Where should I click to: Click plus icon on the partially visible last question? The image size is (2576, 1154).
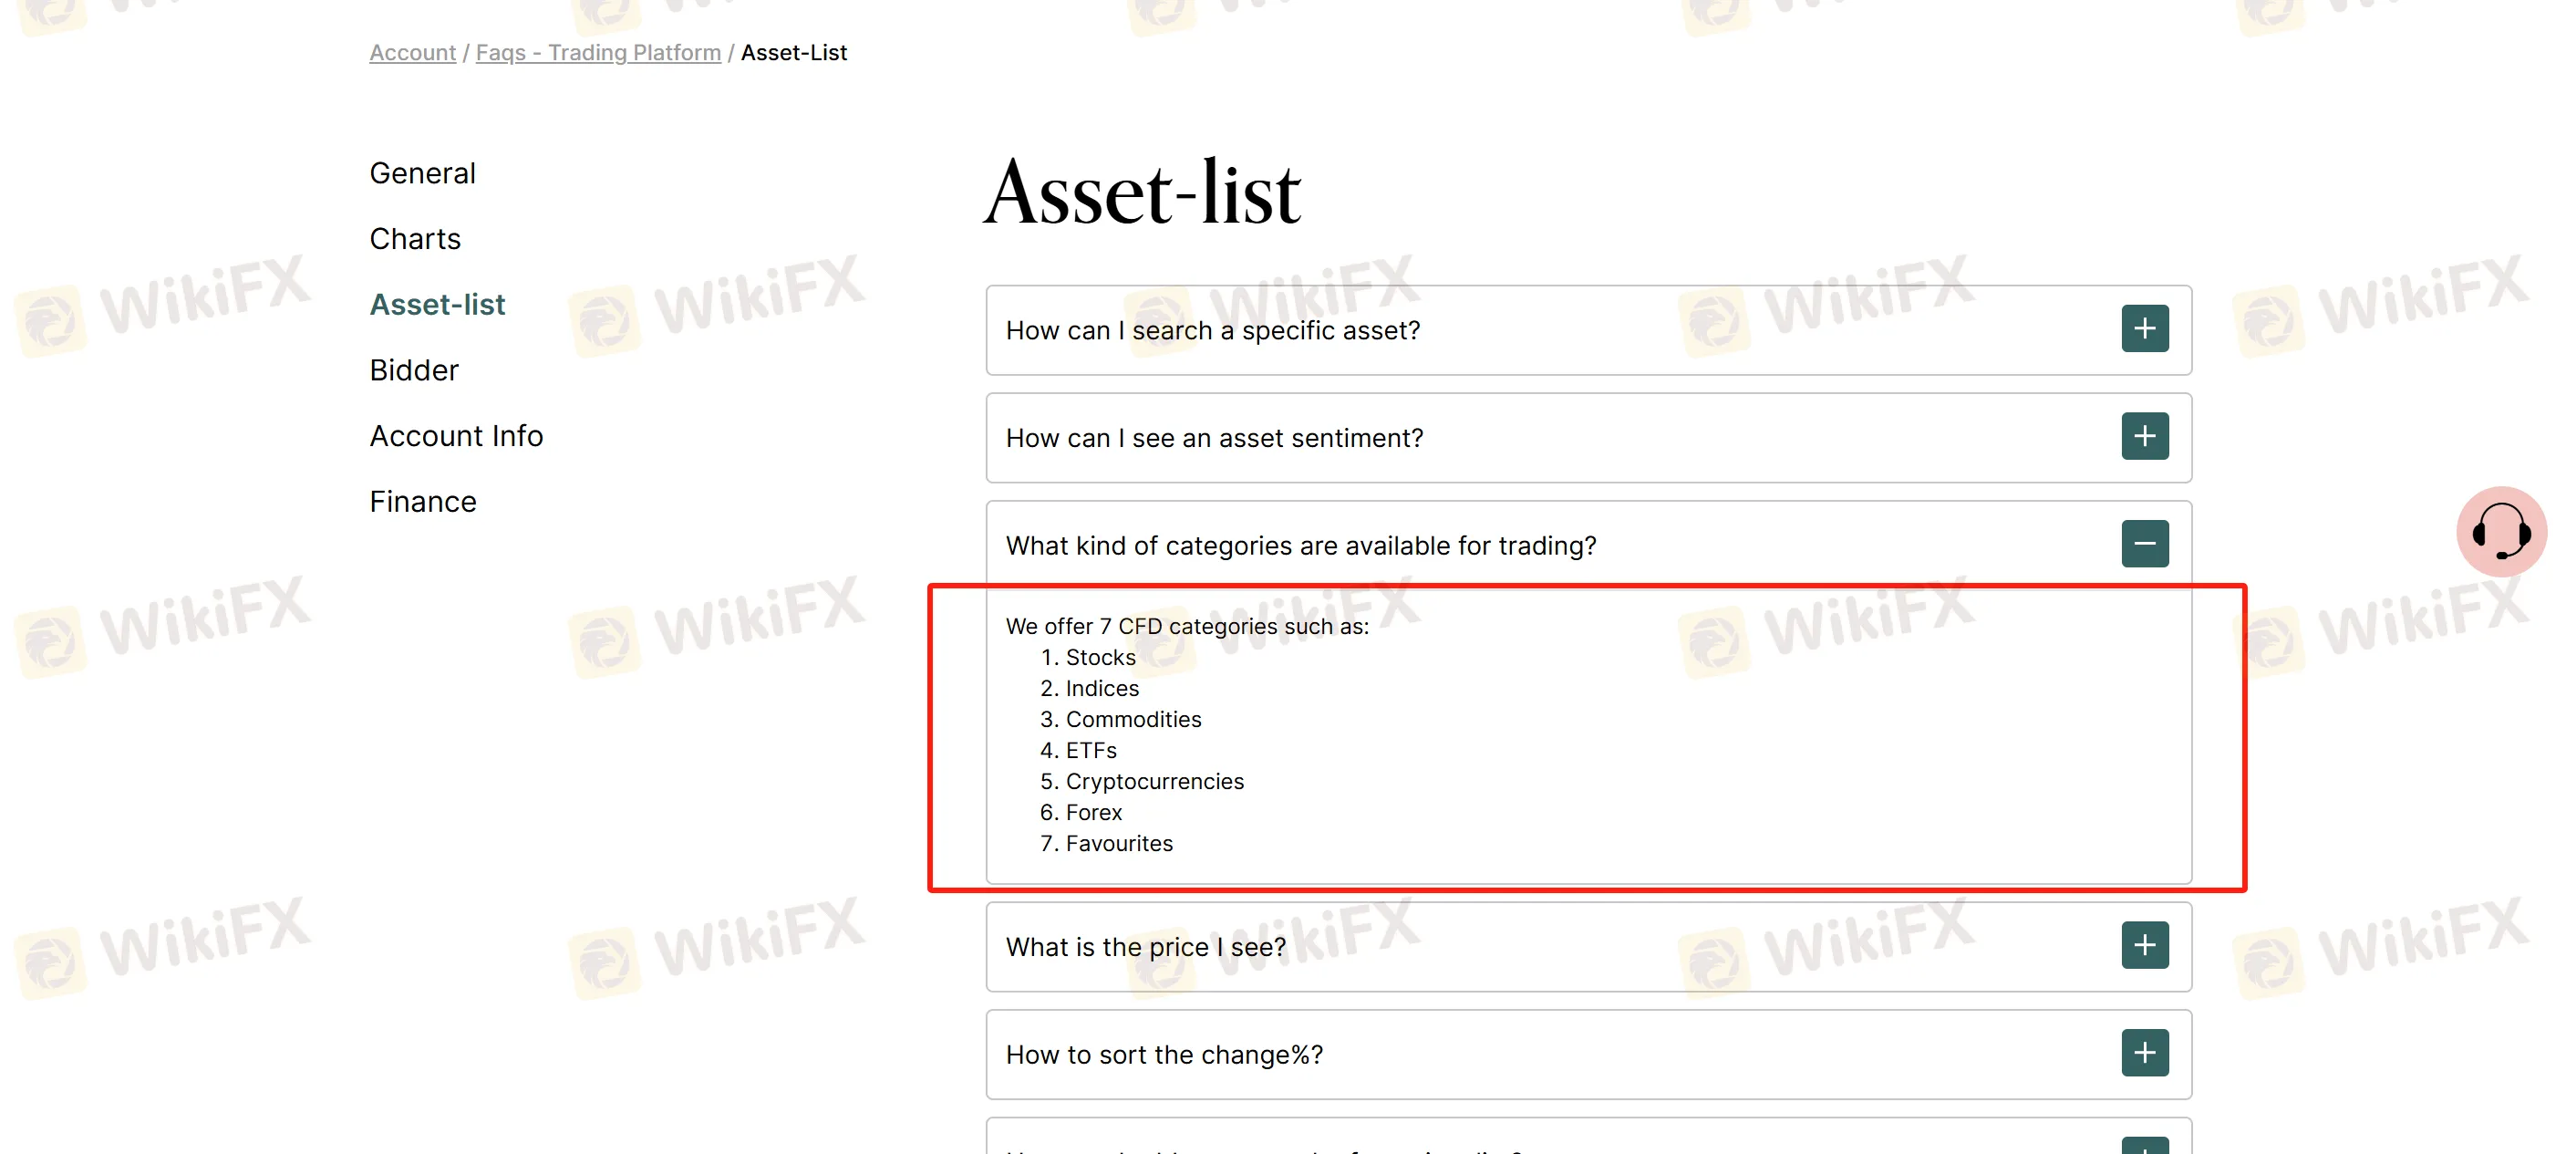click(2144, 1146)
